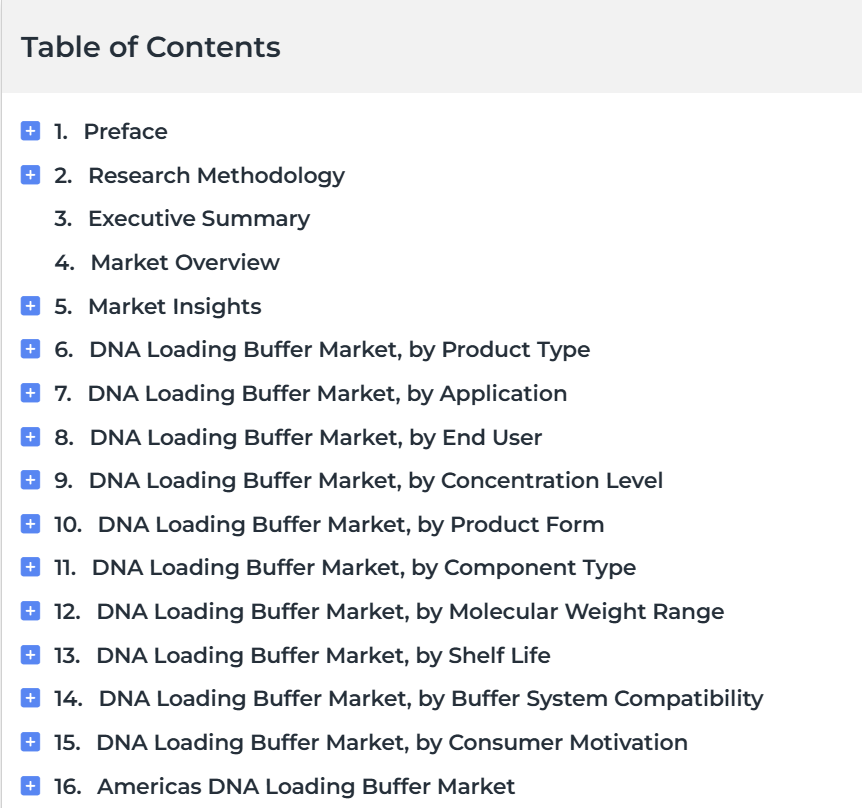Expand Research Methodology with its plus icon

pos(30,175)
